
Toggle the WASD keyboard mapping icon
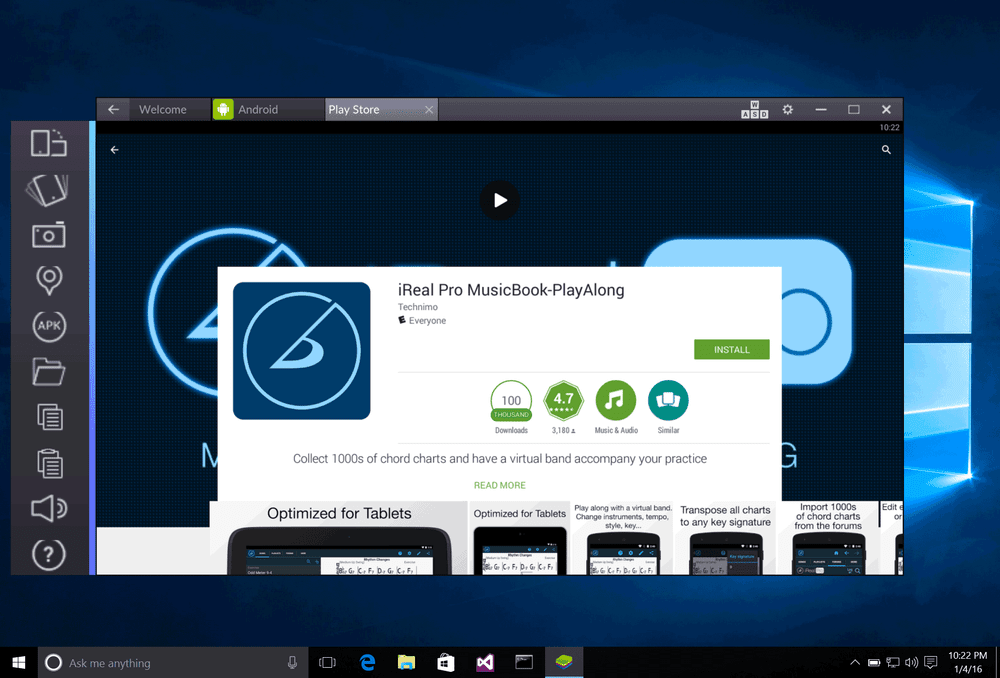pyautogui.click(x=754, y=110)
